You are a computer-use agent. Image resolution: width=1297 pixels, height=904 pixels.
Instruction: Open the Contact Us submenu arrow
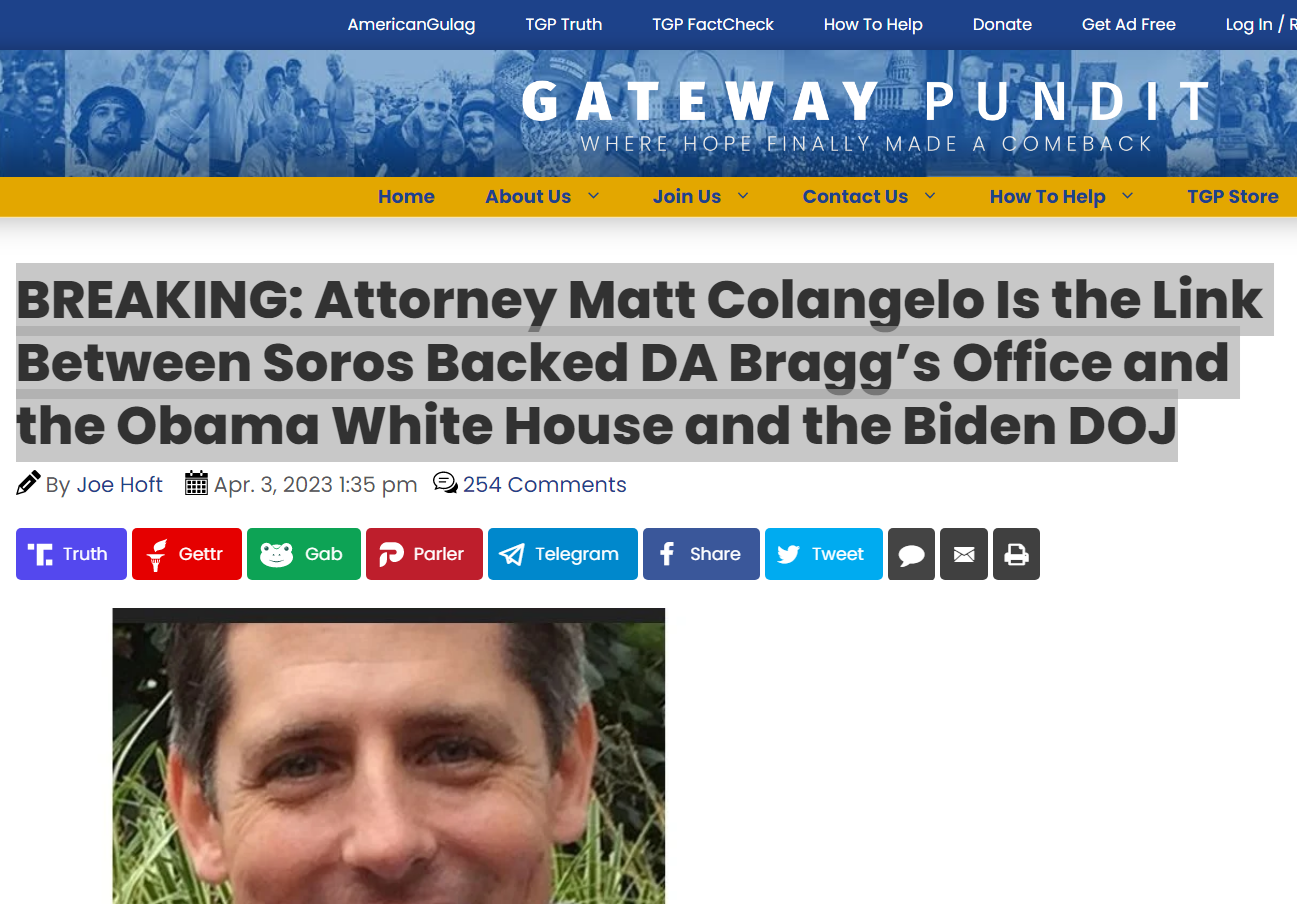(x=930, y=196)
